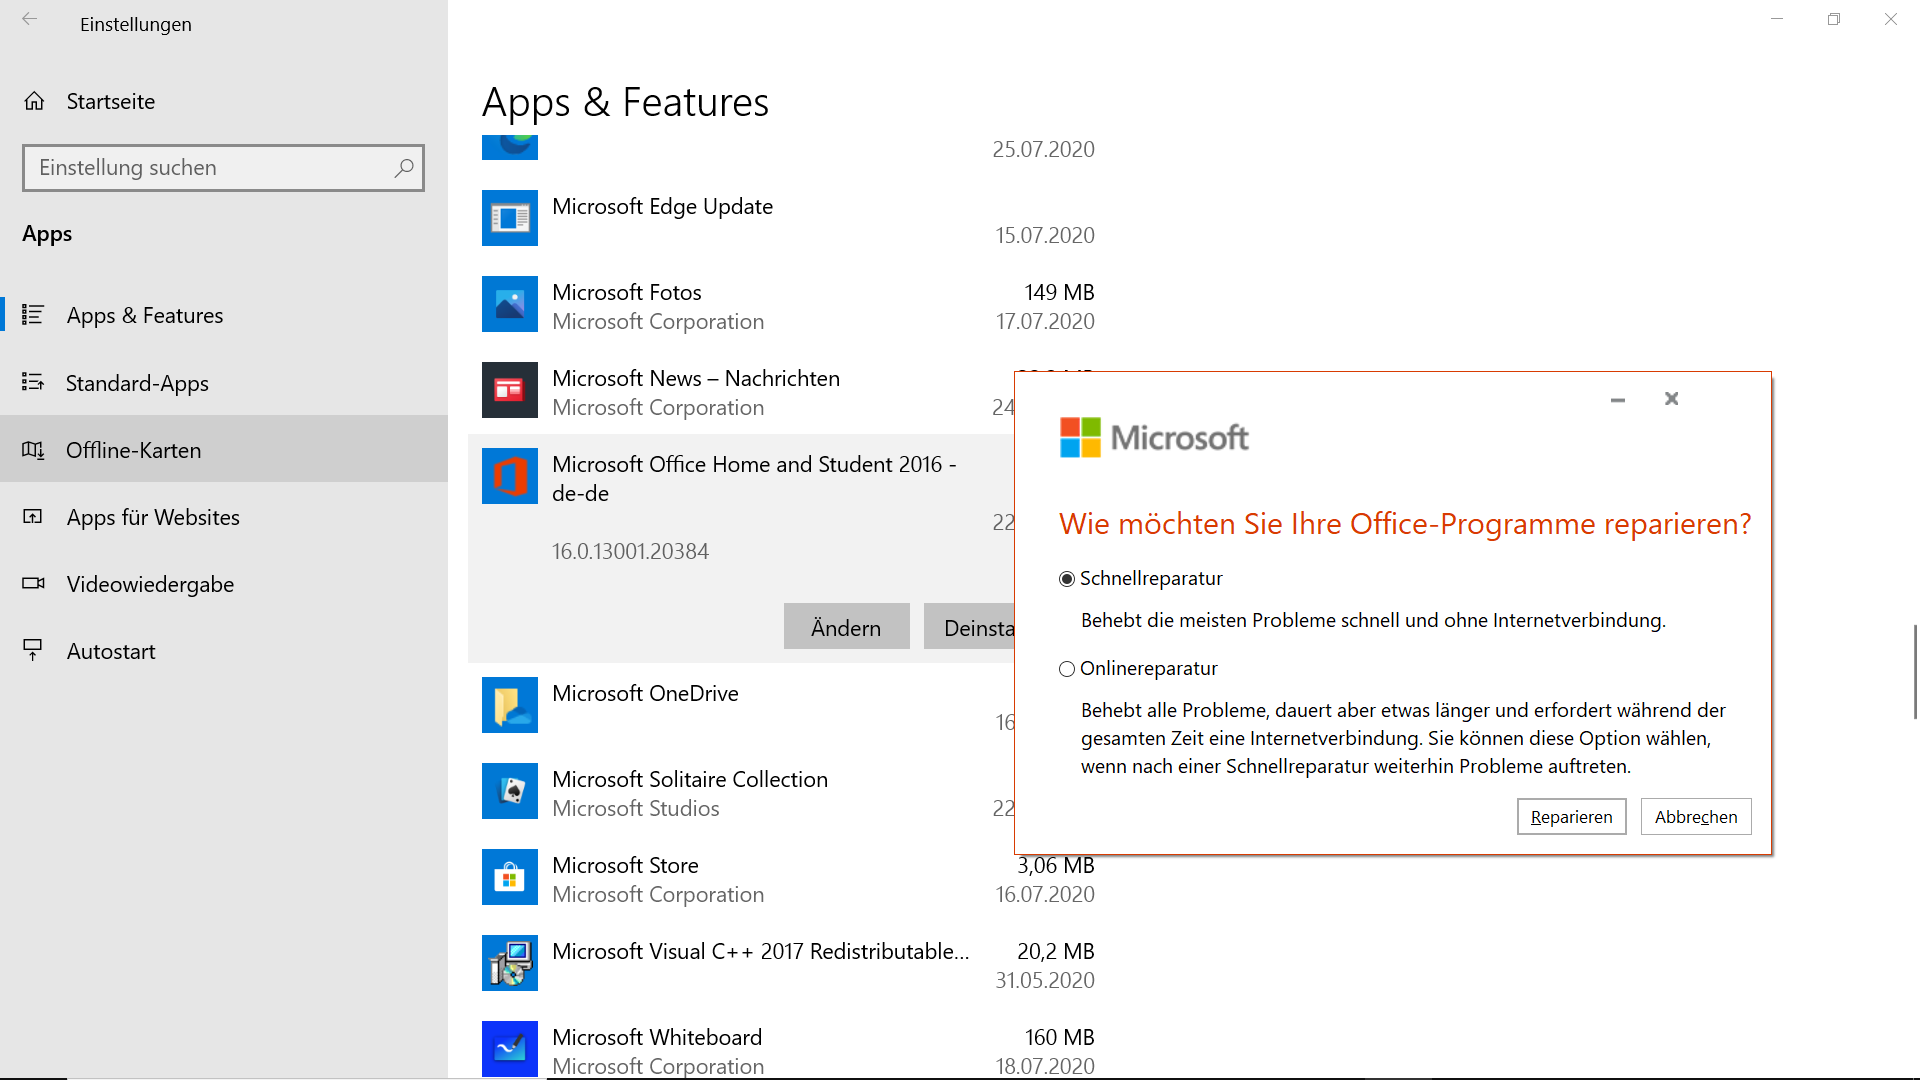Select Microsoft Solitaire Collection entry

(x=741, y=791)
